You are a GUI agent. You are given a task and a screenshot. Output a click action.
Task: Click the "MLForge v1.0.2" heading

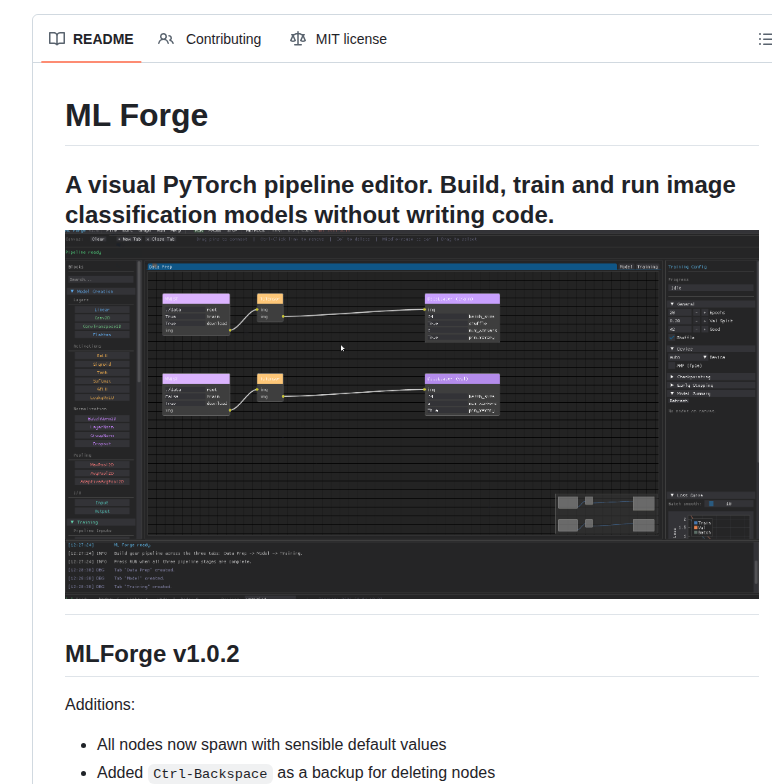[x=152, y=654]
